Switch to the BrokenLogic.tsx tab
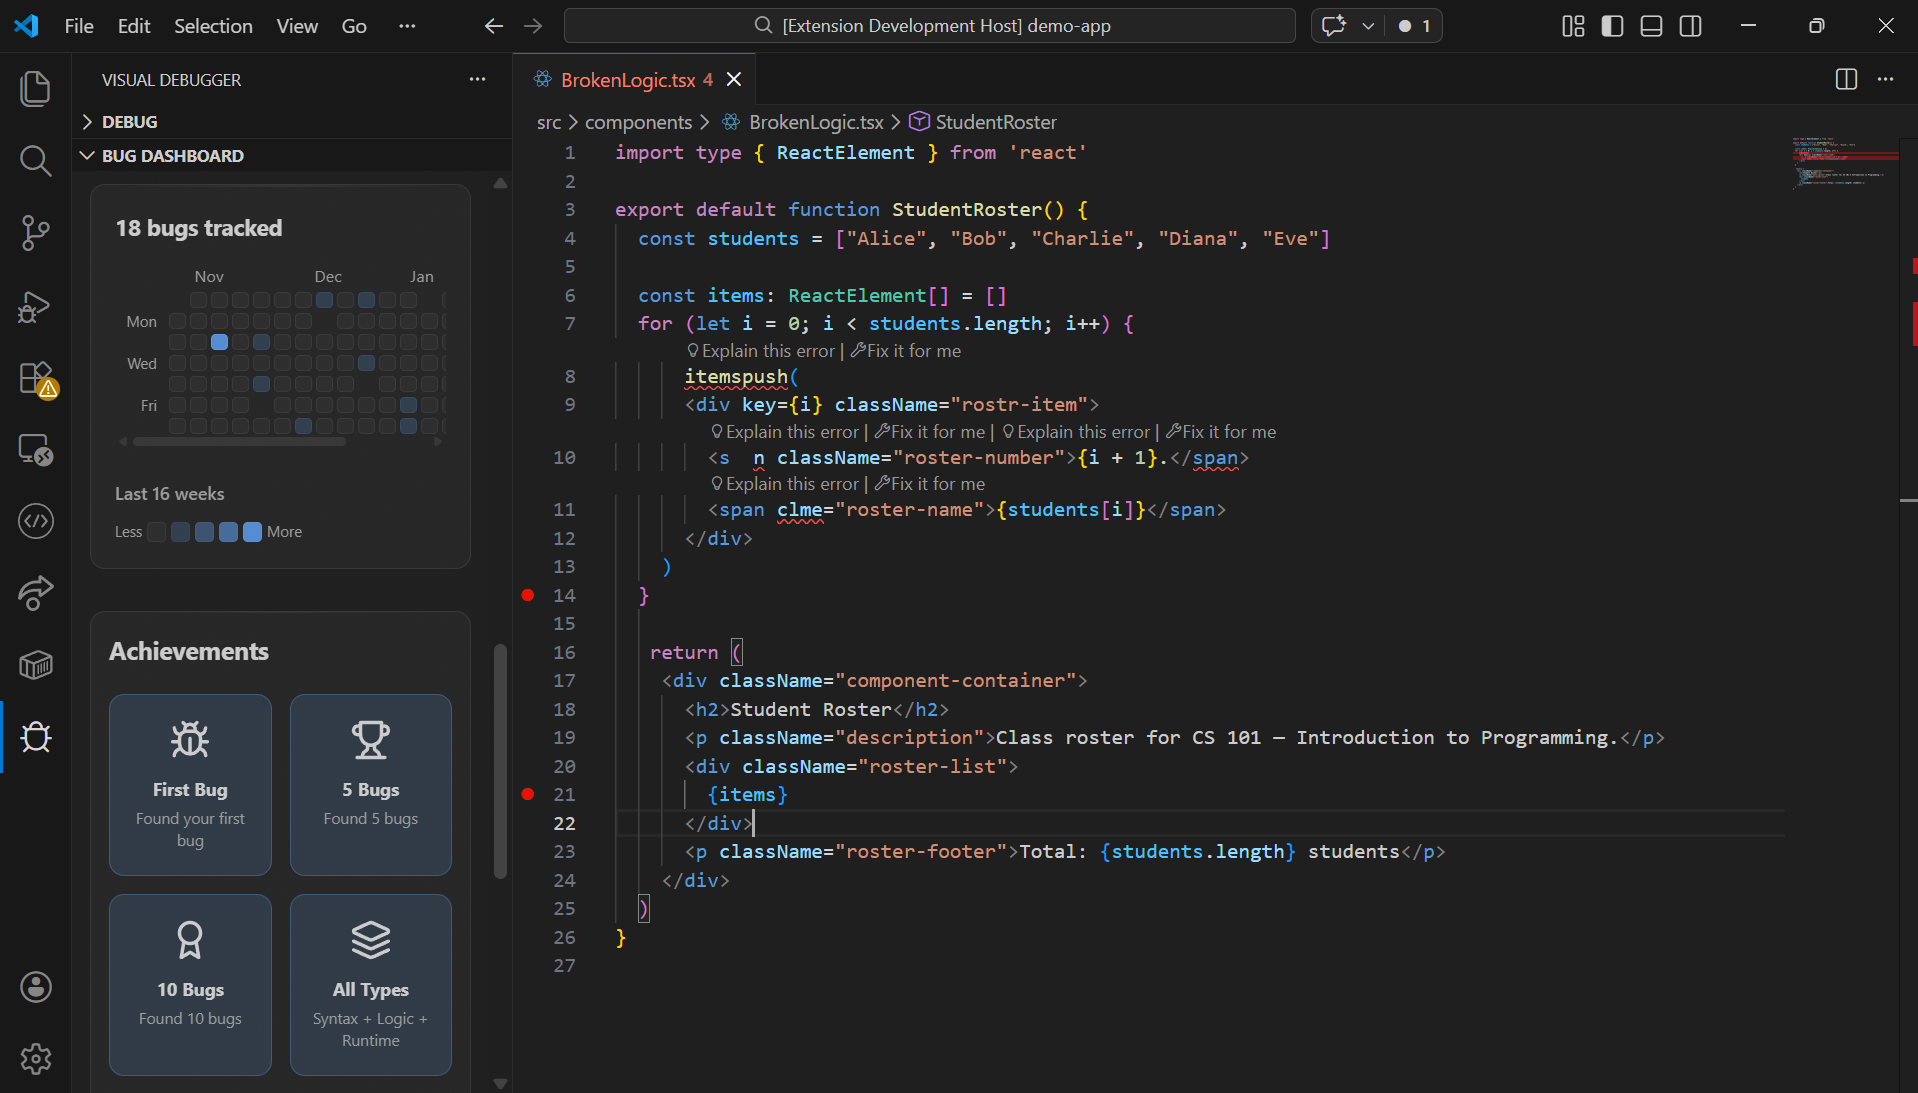The image size is (1918, 1093). tap(627, 80)
